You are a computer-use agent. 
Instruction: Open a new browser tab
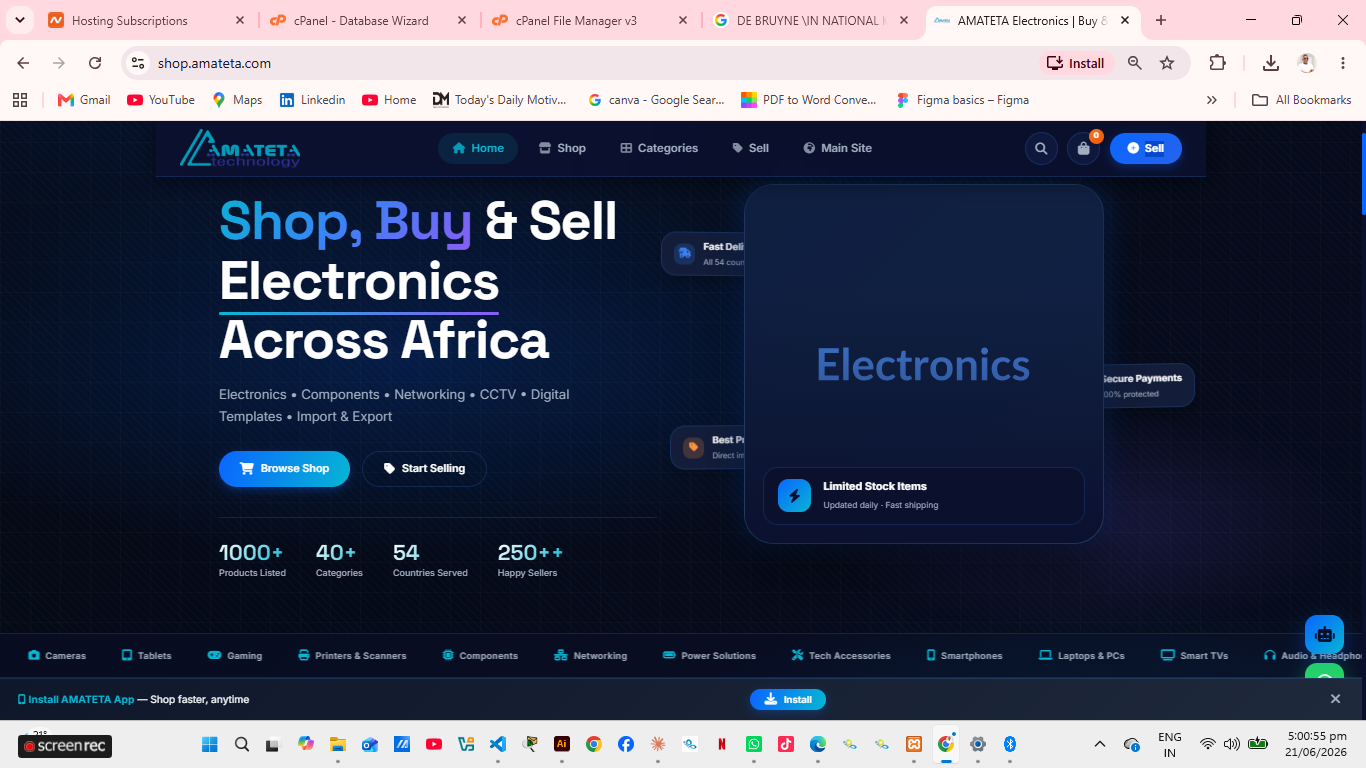pos(1161,20)
